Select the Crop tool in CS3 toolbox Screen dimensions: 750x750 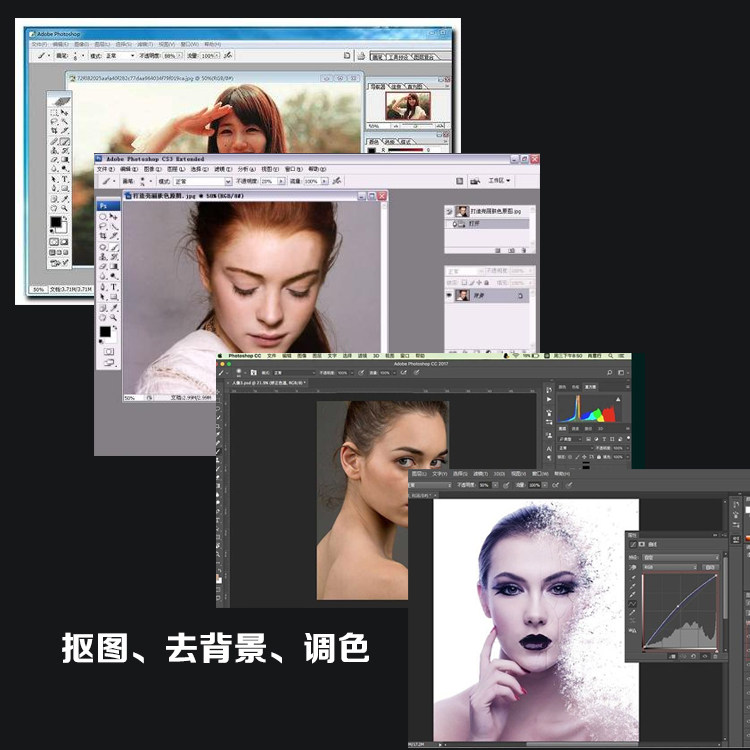(103, 236)
